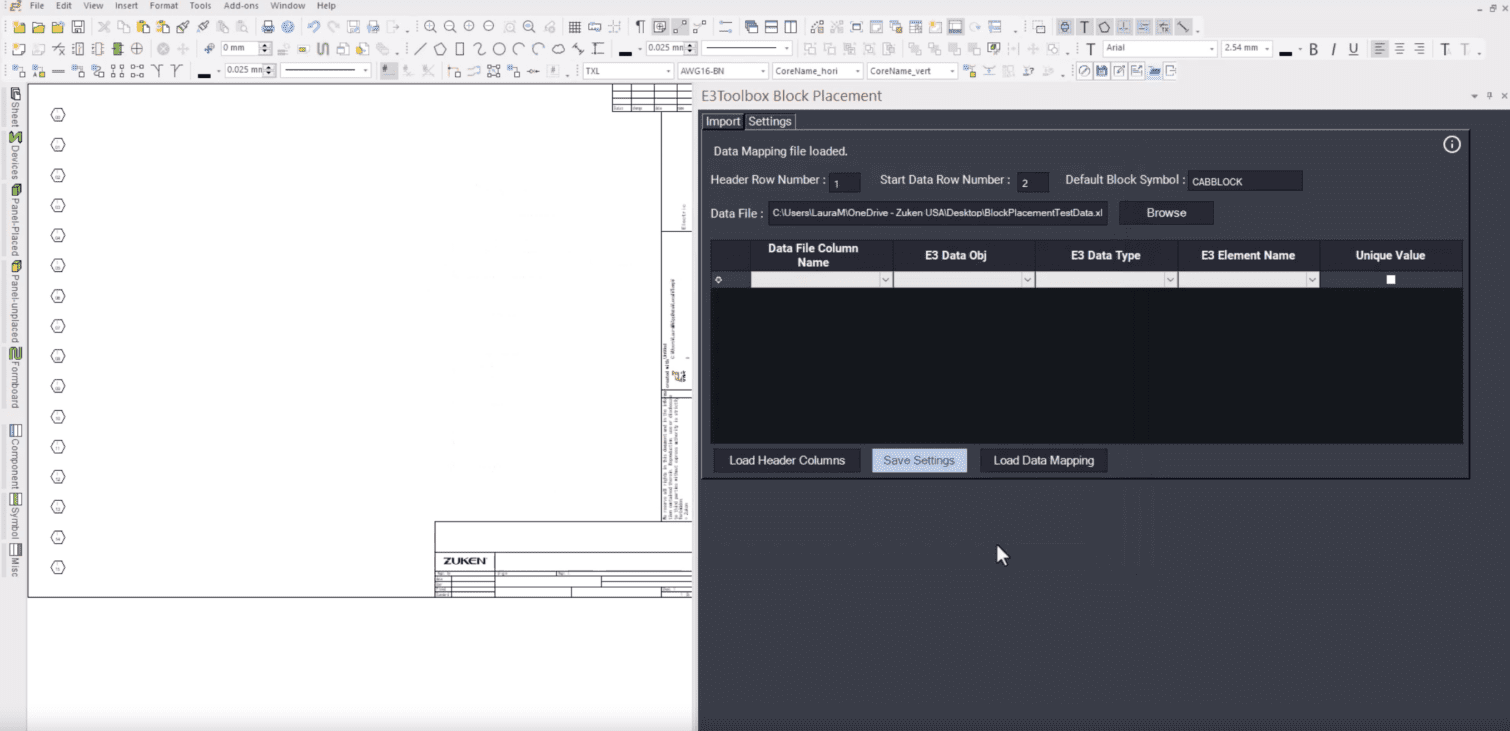
Task: Click the Cut scissors icon
Action: click(x=104, y=27)
